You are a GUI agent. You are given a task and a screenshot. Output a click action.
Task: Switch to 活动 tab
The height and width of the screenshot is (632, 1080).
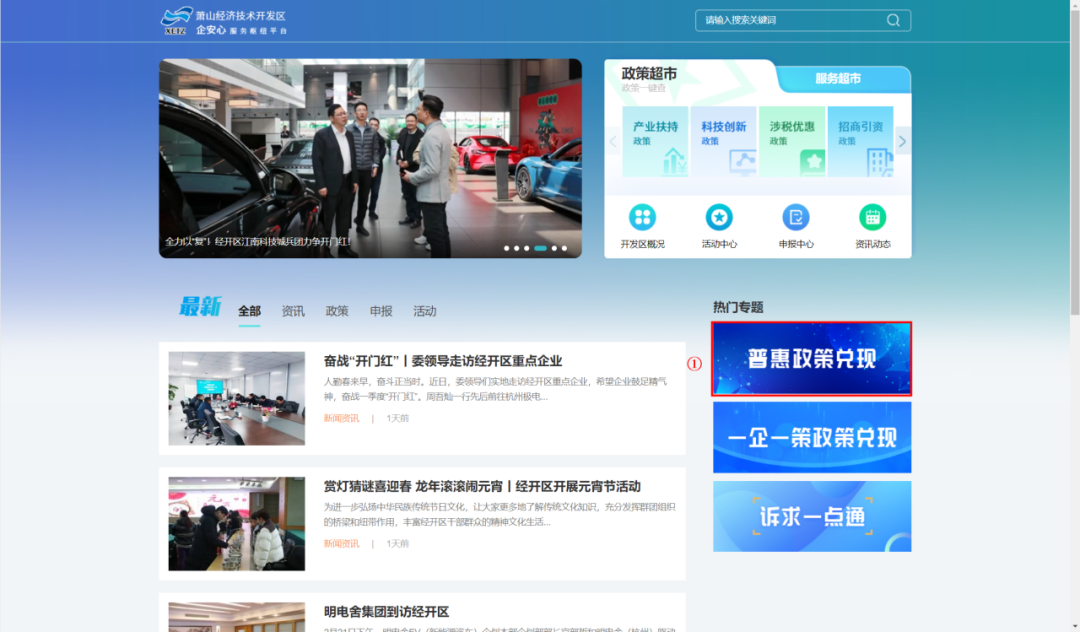click(x=425, y=311)
